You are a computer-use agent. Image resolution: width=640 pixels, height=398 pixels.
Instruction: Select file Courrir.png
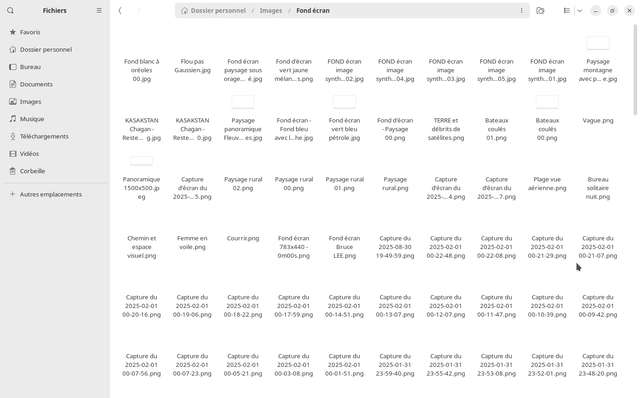(x=243, y=238)
